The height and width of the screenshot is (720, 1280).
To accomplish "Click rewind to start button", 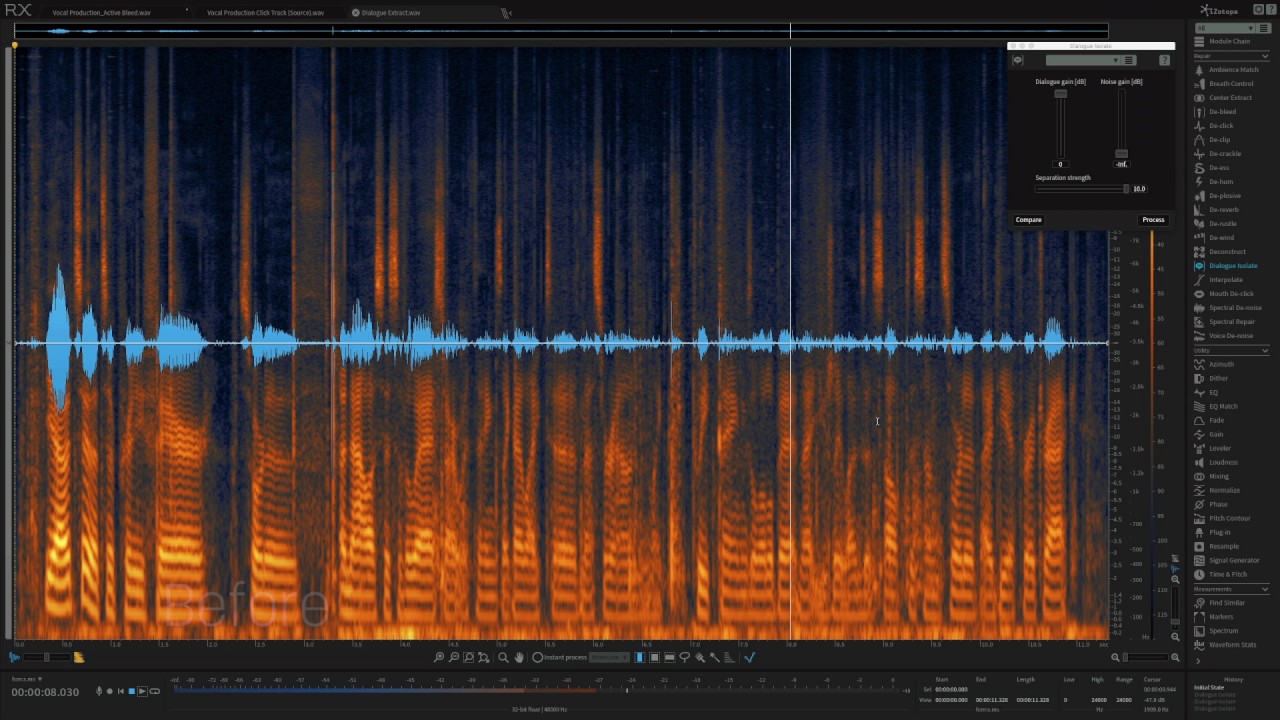I will (x=120, y=691).
